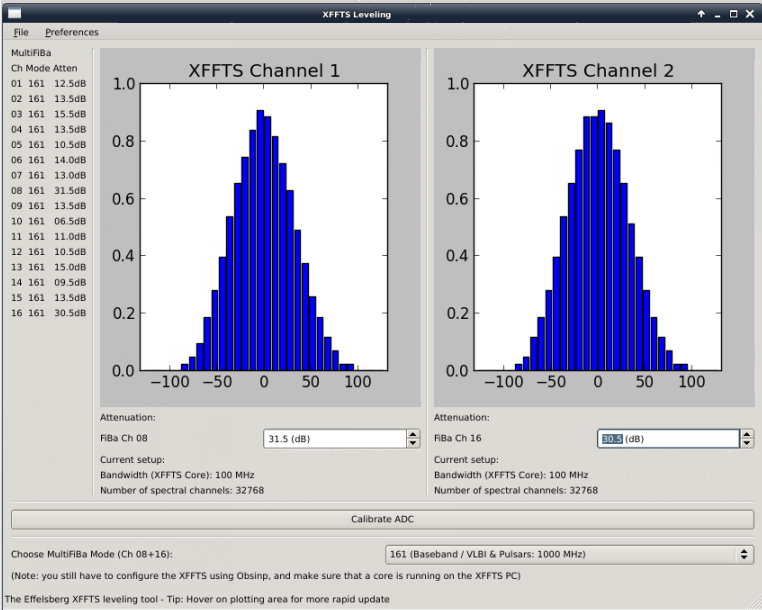The width and height of the screenshot is (762, 610).
Task: Maximize the XFFTS Leveling window
Action: [x=733, y=14]
